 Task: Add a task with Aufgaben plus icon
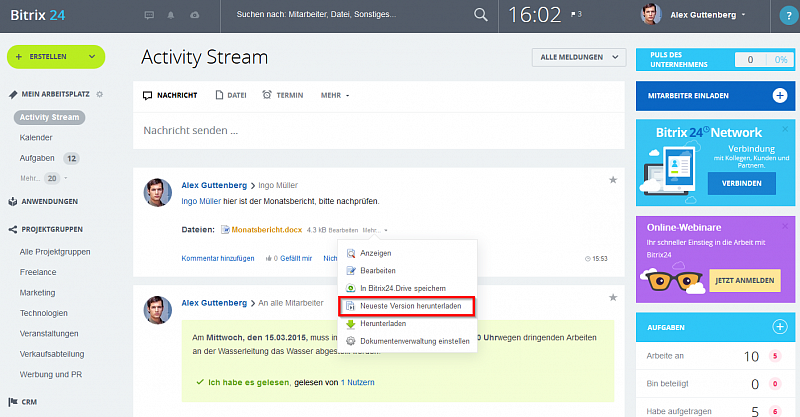point(780,327)
